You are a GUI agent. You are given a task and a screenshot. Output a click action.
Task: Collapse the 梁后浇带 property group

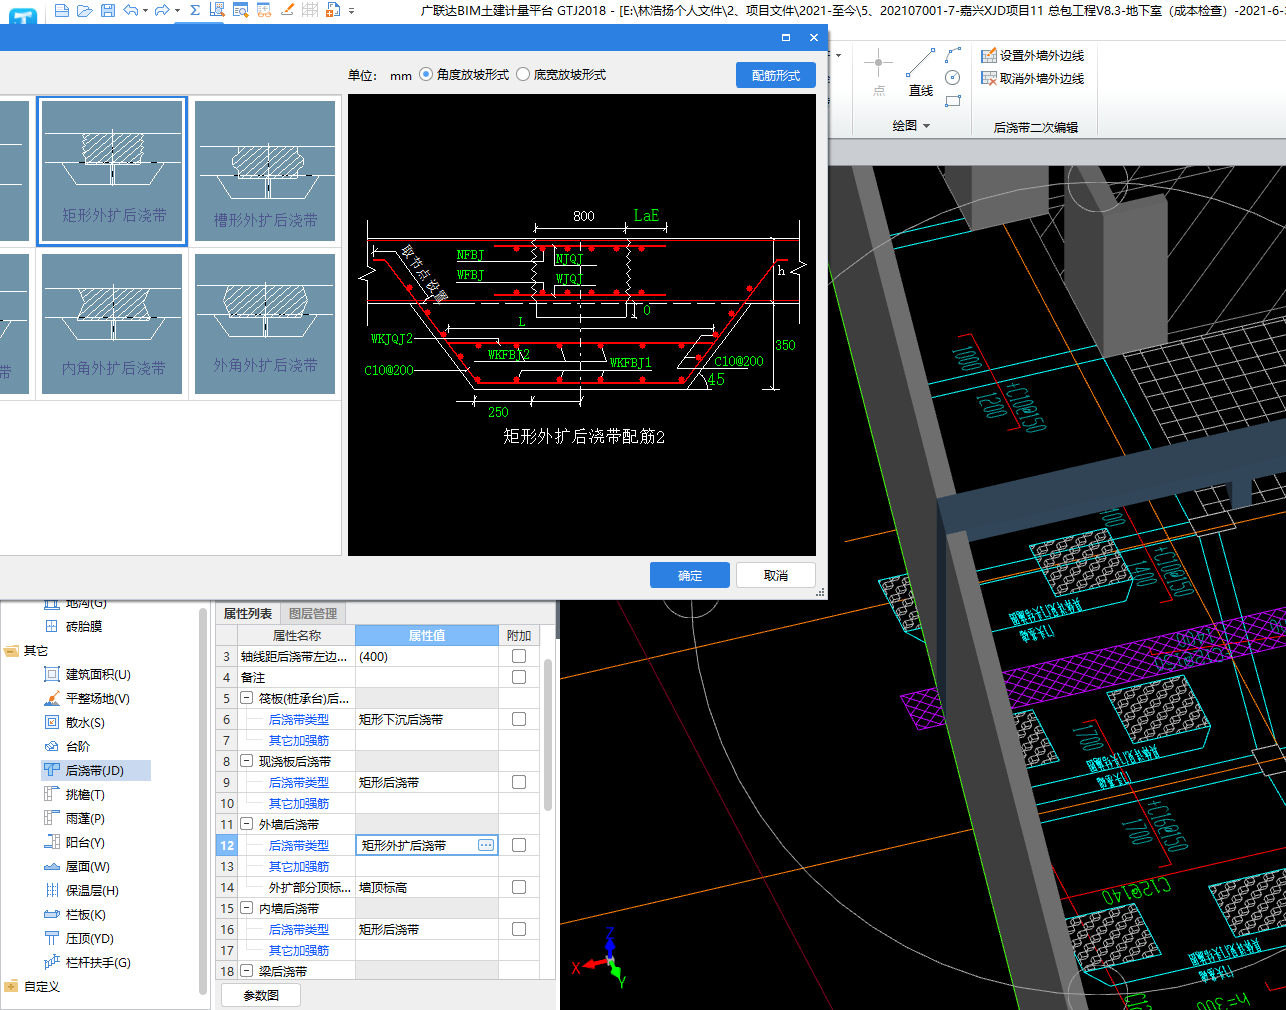click(x=247, y=972)
